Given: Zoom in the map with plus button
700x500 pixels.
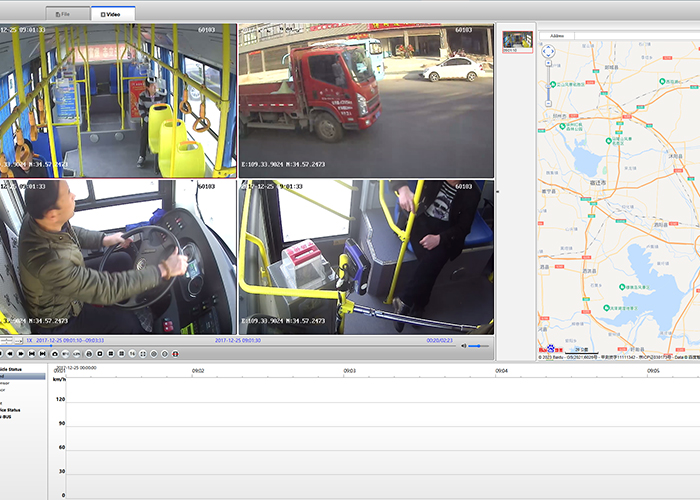Looking at the screenshot, I should pos(549,63).
